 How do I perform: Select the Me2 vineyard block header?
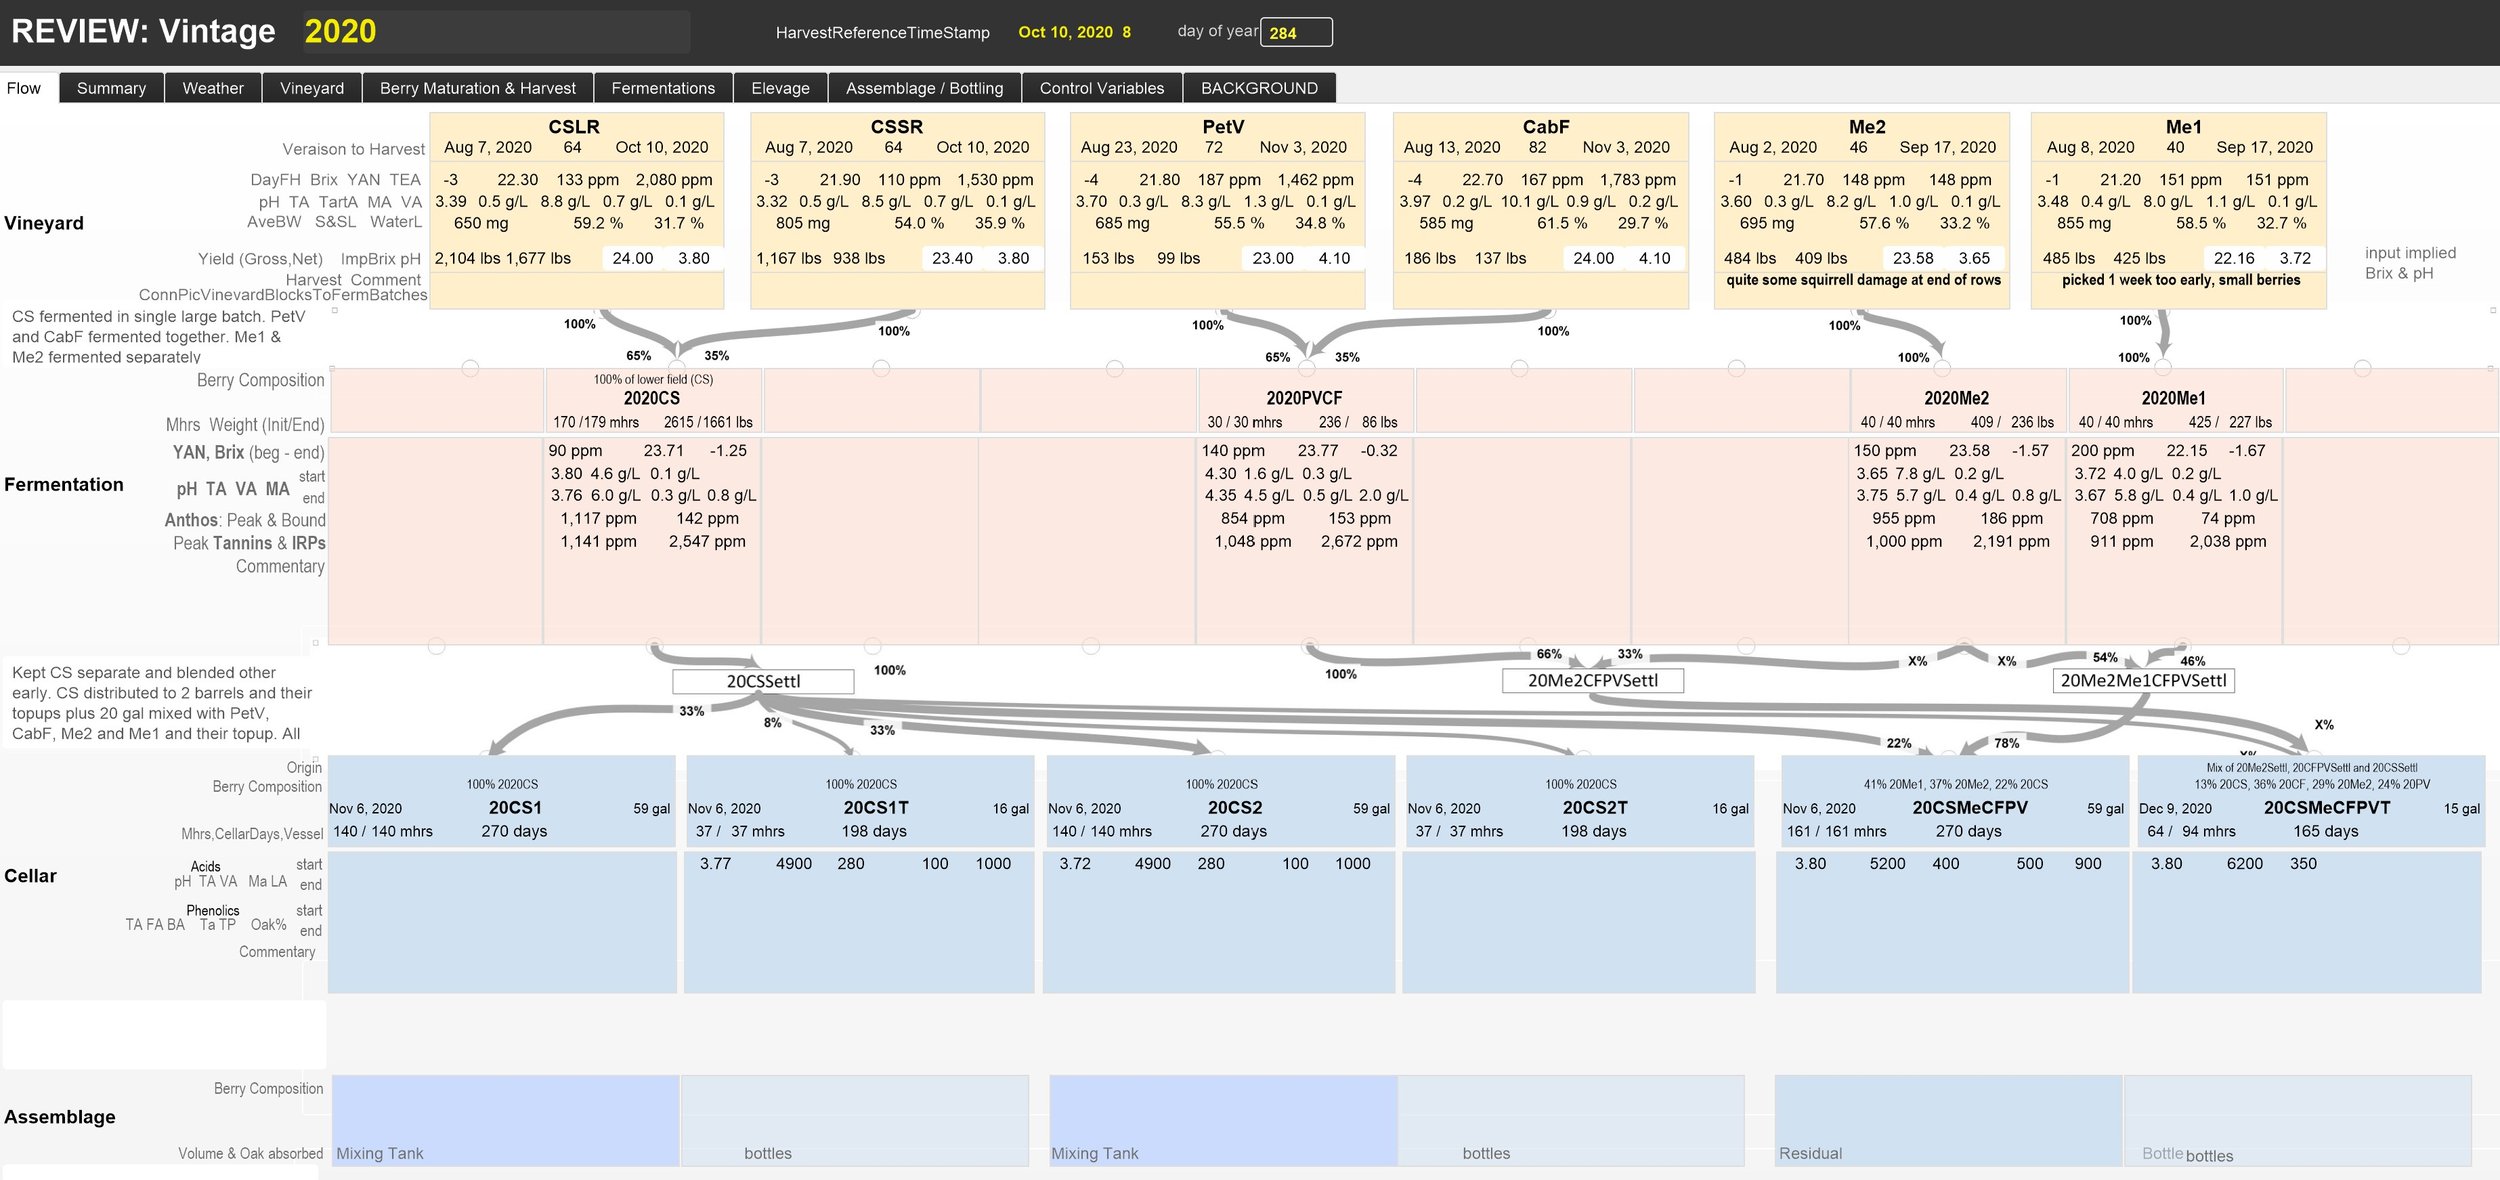[1867, 127]
